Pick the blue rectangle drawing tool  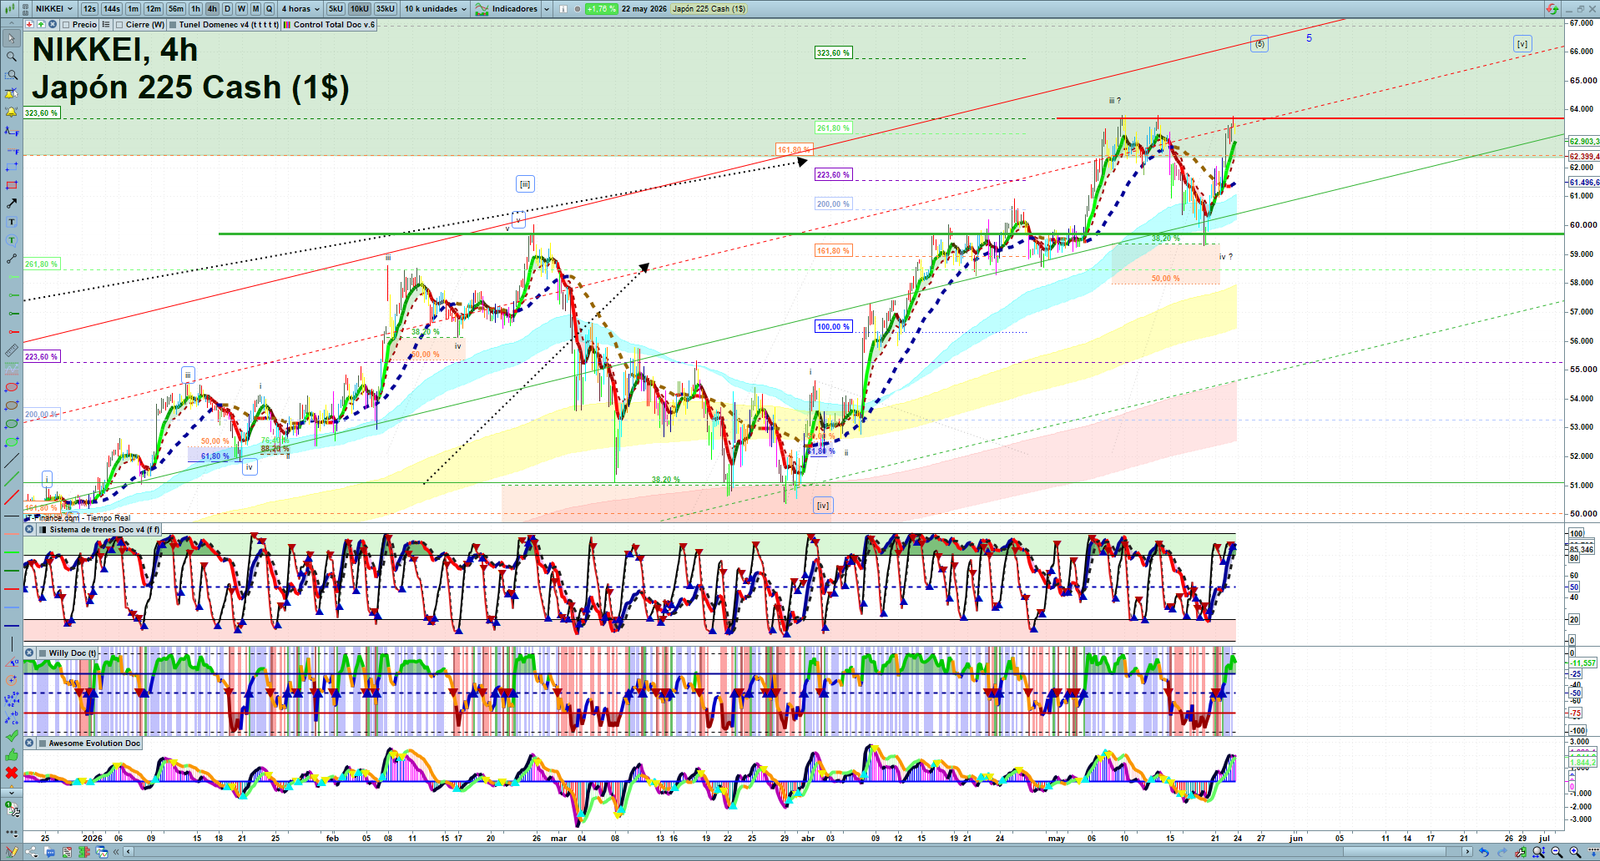click(11, 167)
